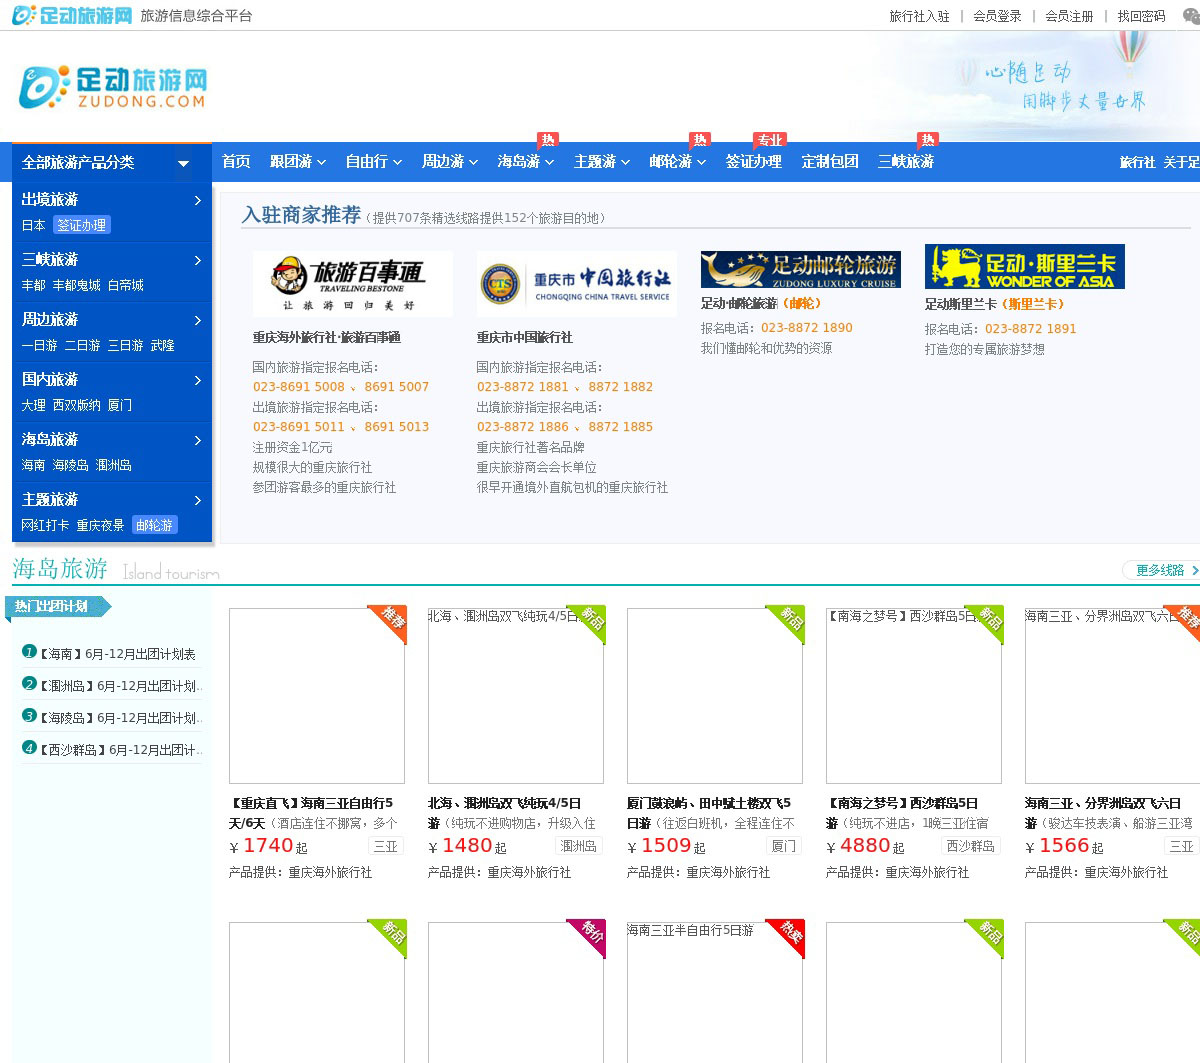Image resolution: width=1200 pixels, height=1063 pixels.
Task: Open thumbnail of 南海之梦号 西沙群岛 product
Action: pyautogui.click(x=914, y=696)
